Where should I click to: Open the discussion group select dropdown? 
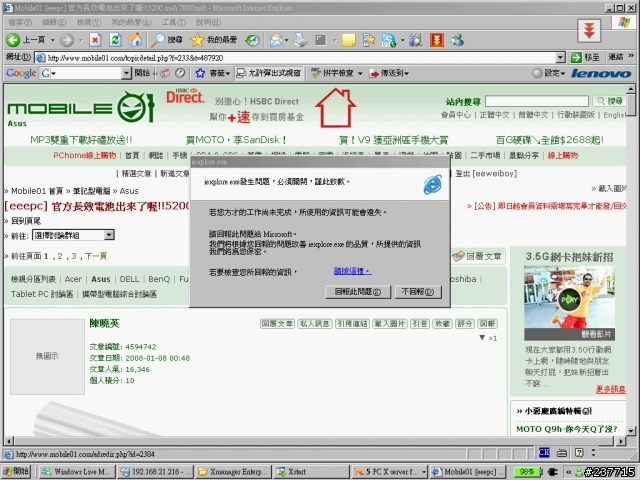pos(73,235)
